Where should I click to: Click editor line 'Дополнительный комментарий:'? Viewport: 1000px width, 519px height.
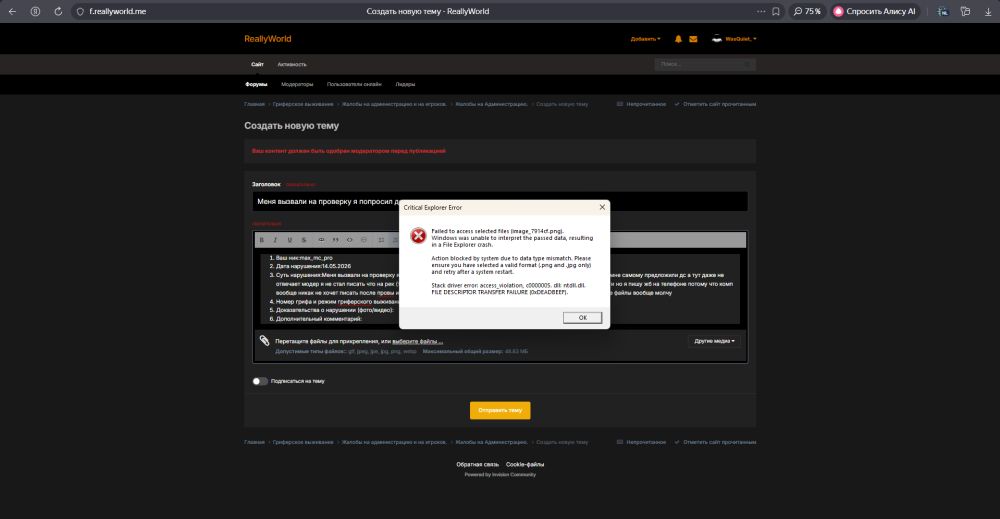319,319
